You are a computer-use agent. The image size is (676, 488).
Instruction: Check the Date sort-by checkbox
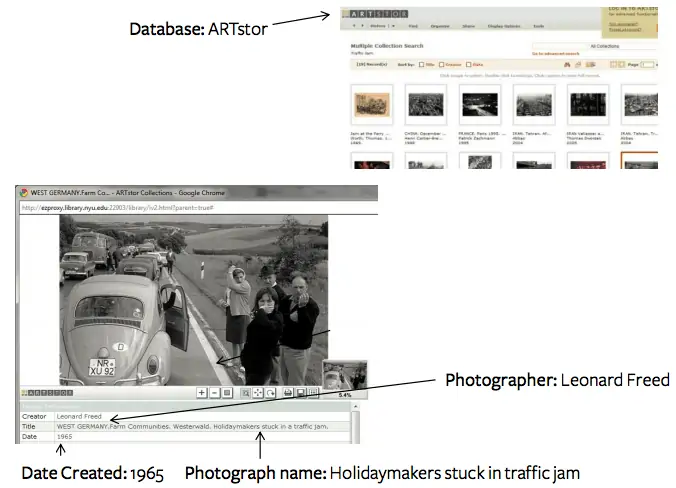(x=470, y=64)
